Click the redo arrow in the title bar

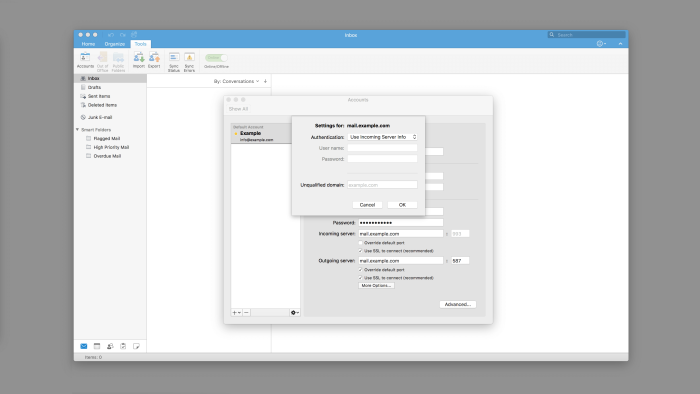pyautogui.click(x=122, y=35)
